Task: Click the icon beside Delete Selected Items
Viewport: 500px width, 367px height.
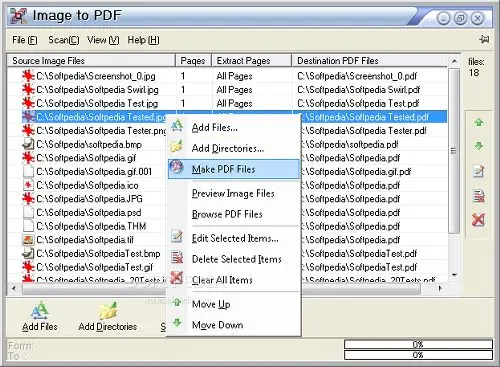Action: pyautogui.click(x=177, y=257)
